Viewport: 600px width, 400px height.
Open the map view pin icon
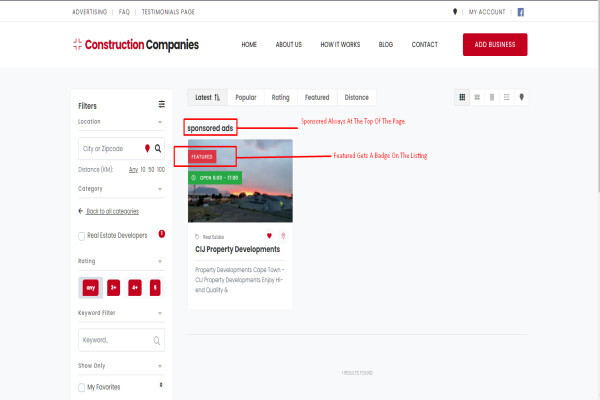point(521,97)
